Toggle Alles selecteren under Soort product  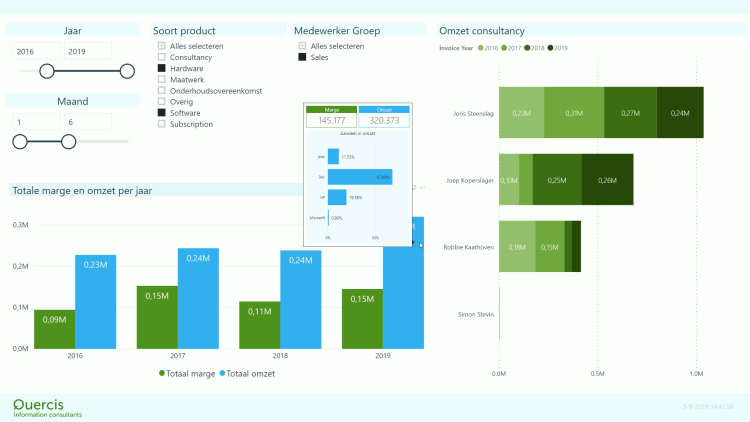pos(162,47)
